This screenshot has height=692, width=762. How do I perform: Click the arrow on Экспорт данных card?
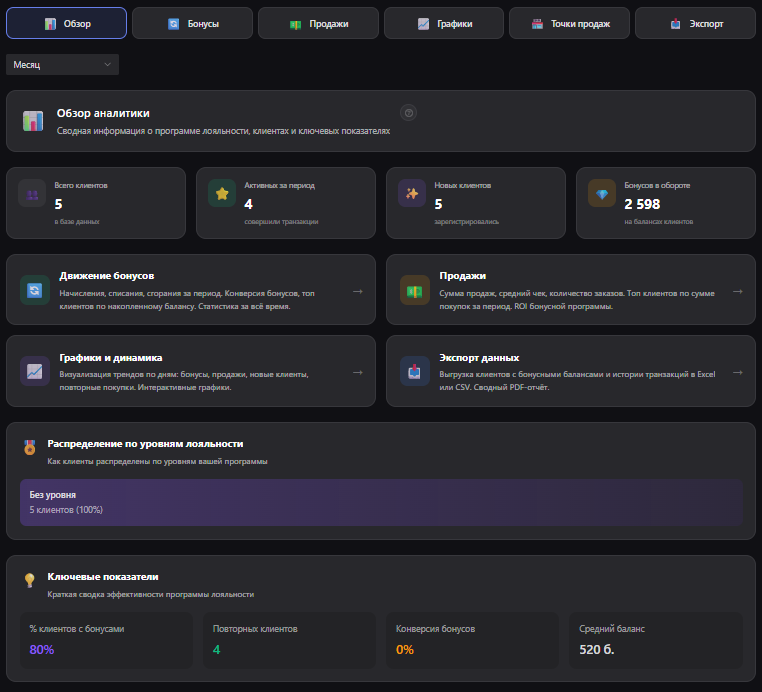[x=737, y=372]
